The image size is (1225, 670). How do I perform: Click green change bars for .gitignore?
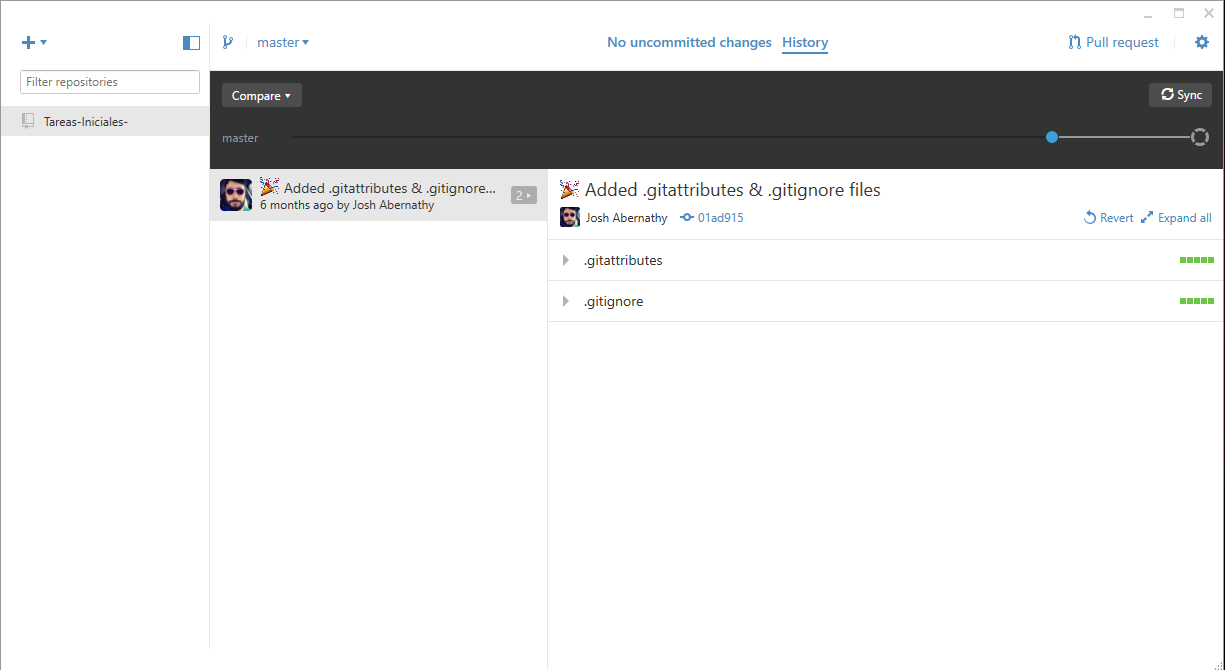(x=1197, y=301)
